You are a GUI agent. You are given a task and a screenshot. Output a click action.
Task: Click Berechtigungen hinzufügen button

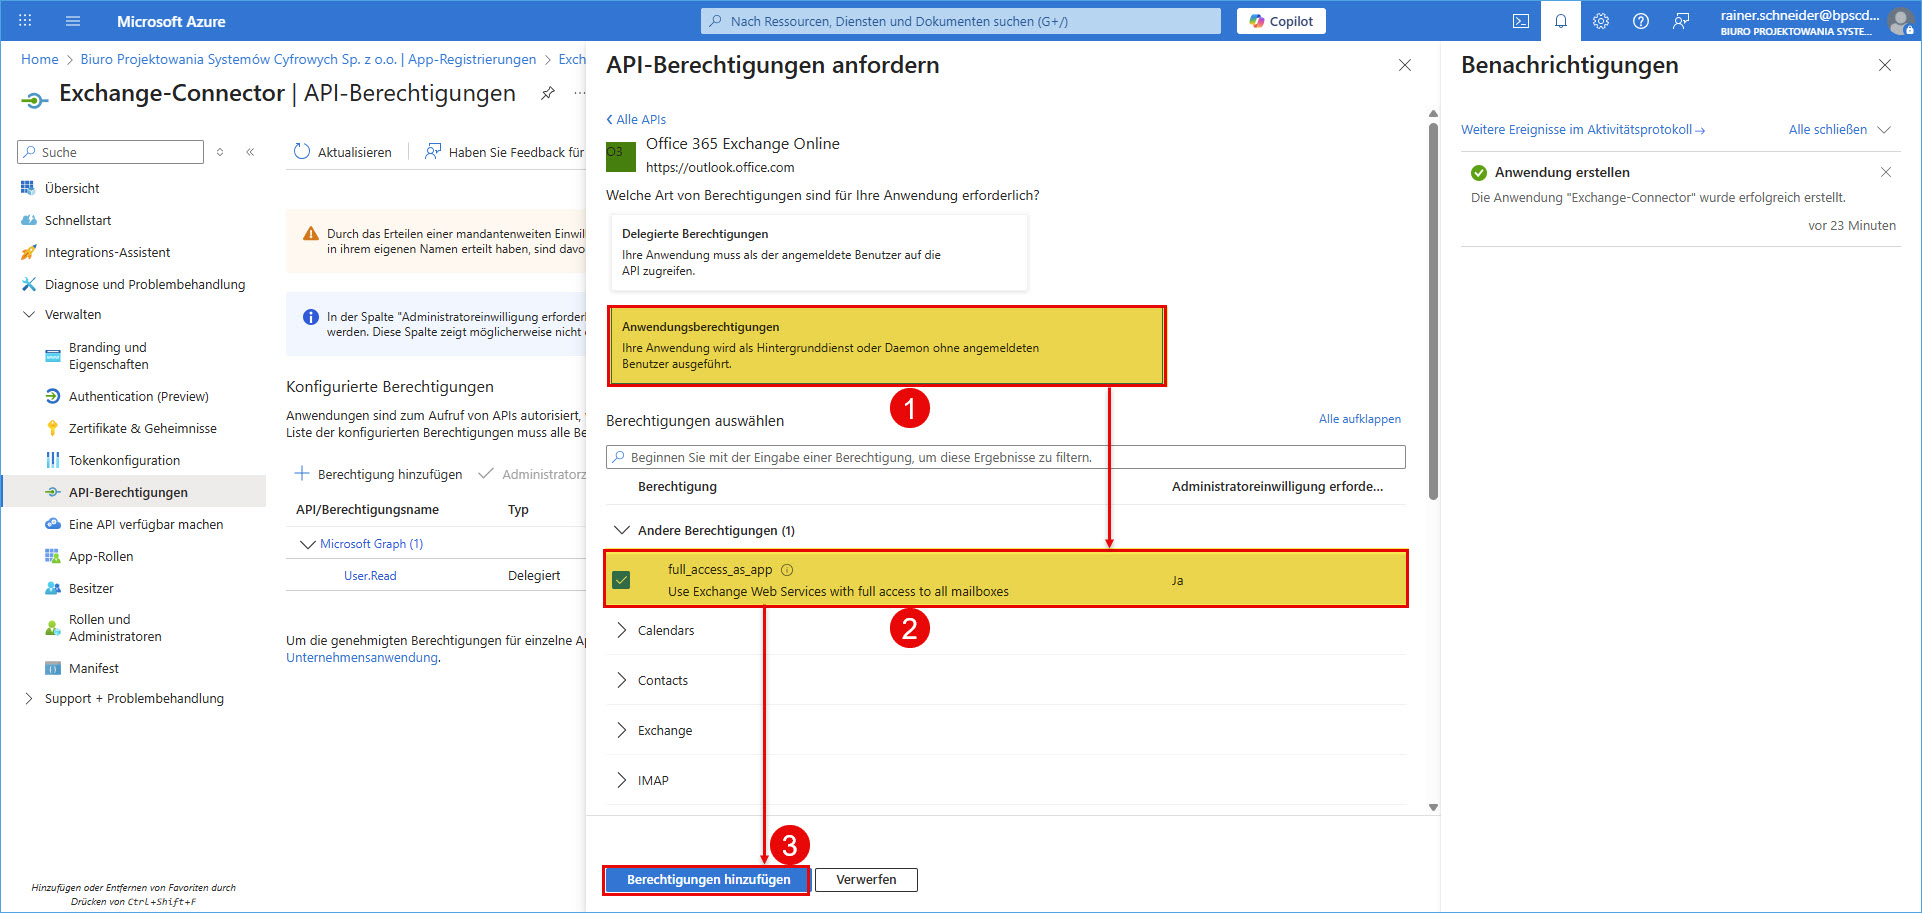(708, 880)
